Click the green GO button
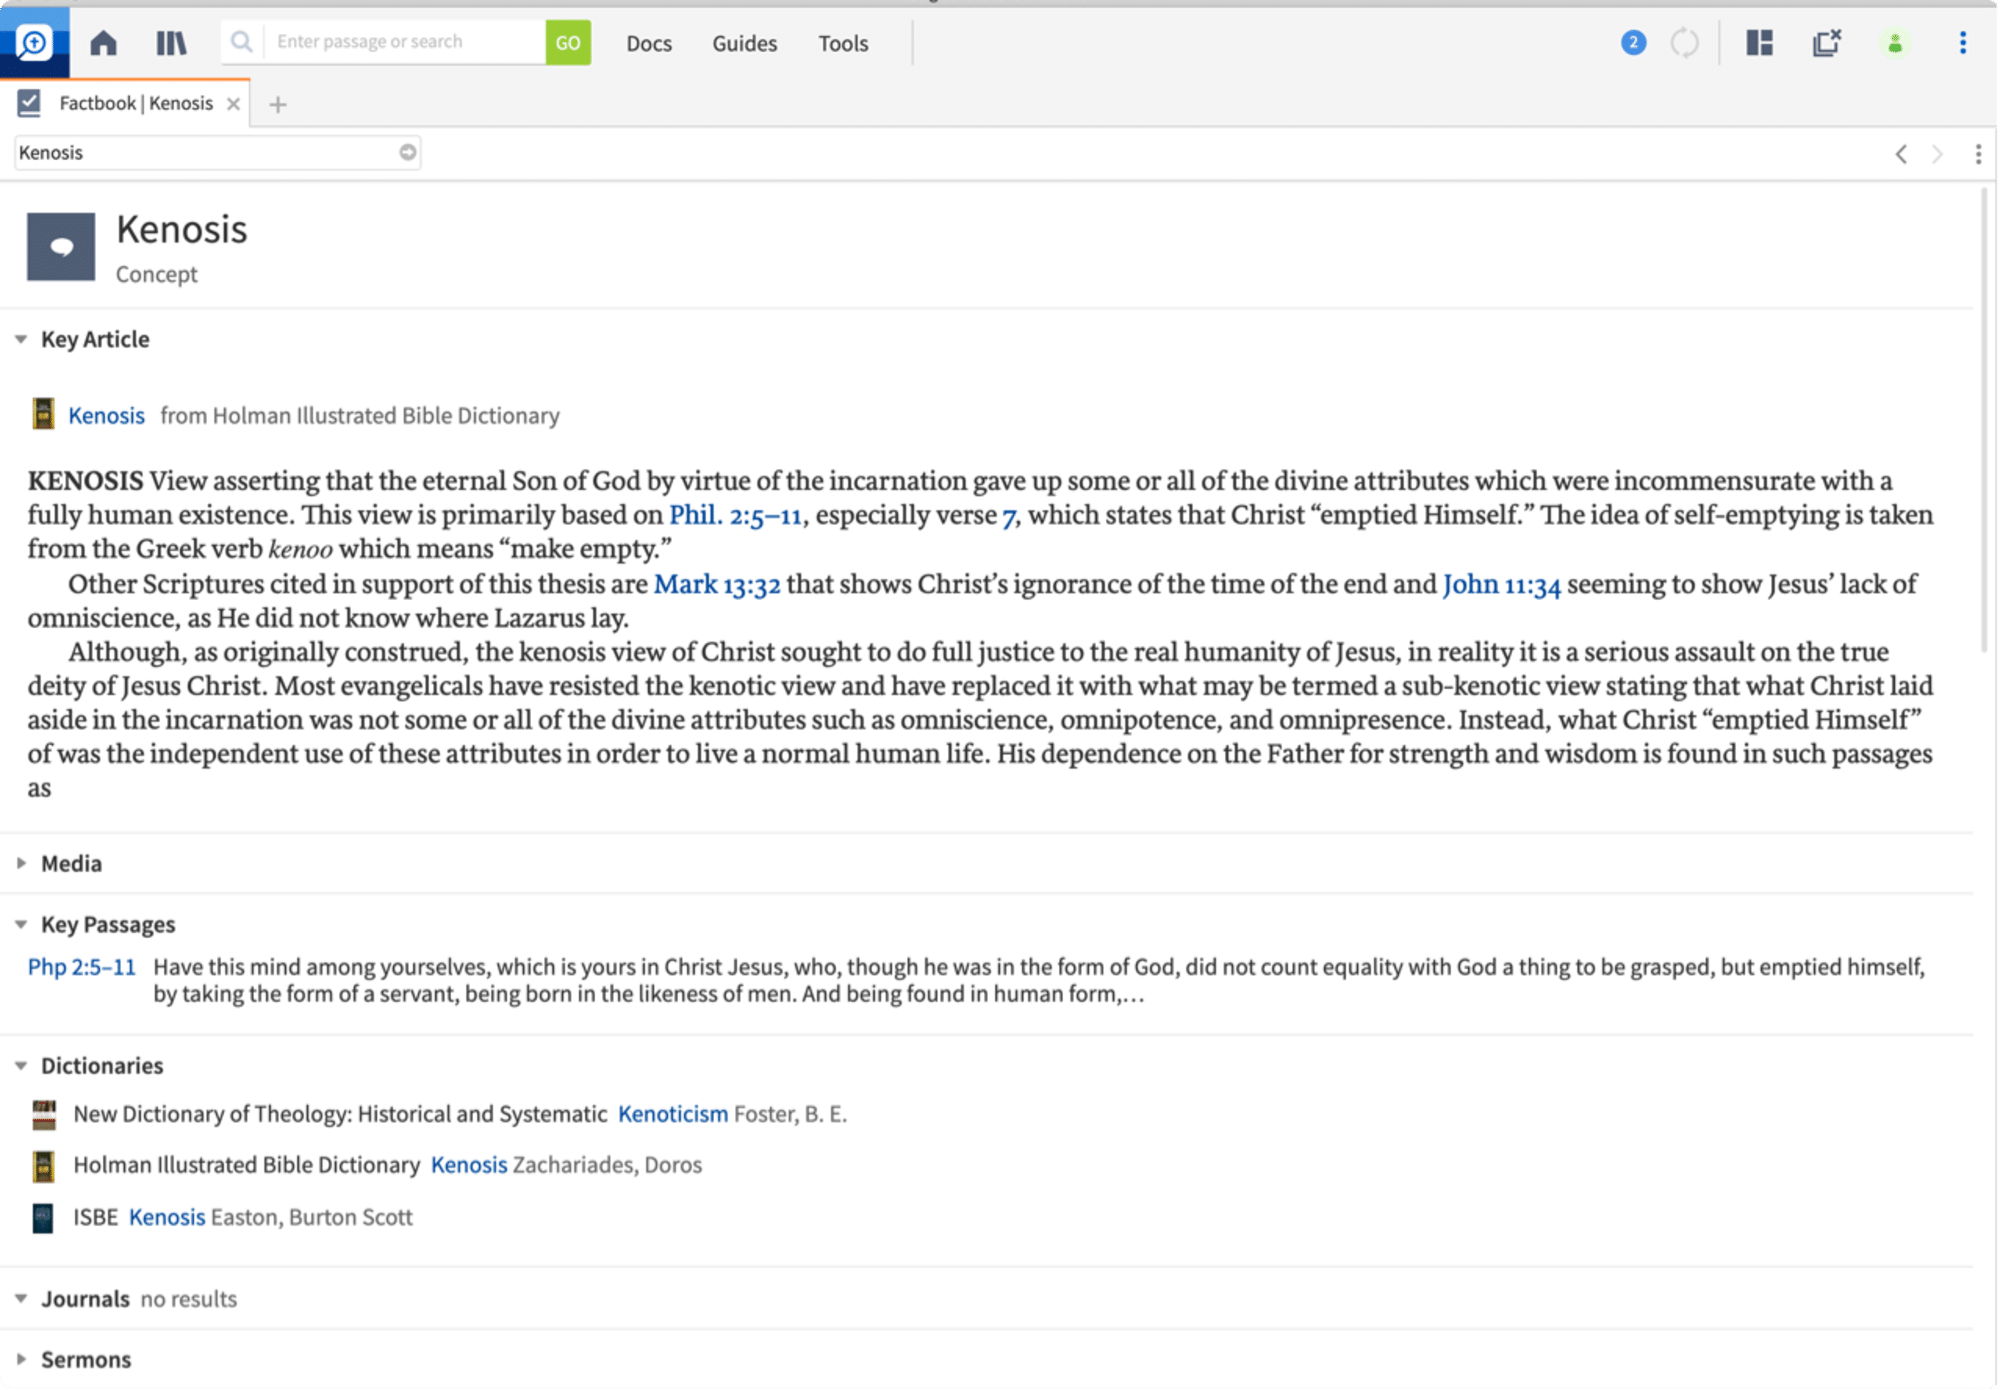 pyautogui.click(x=568, y=42)
